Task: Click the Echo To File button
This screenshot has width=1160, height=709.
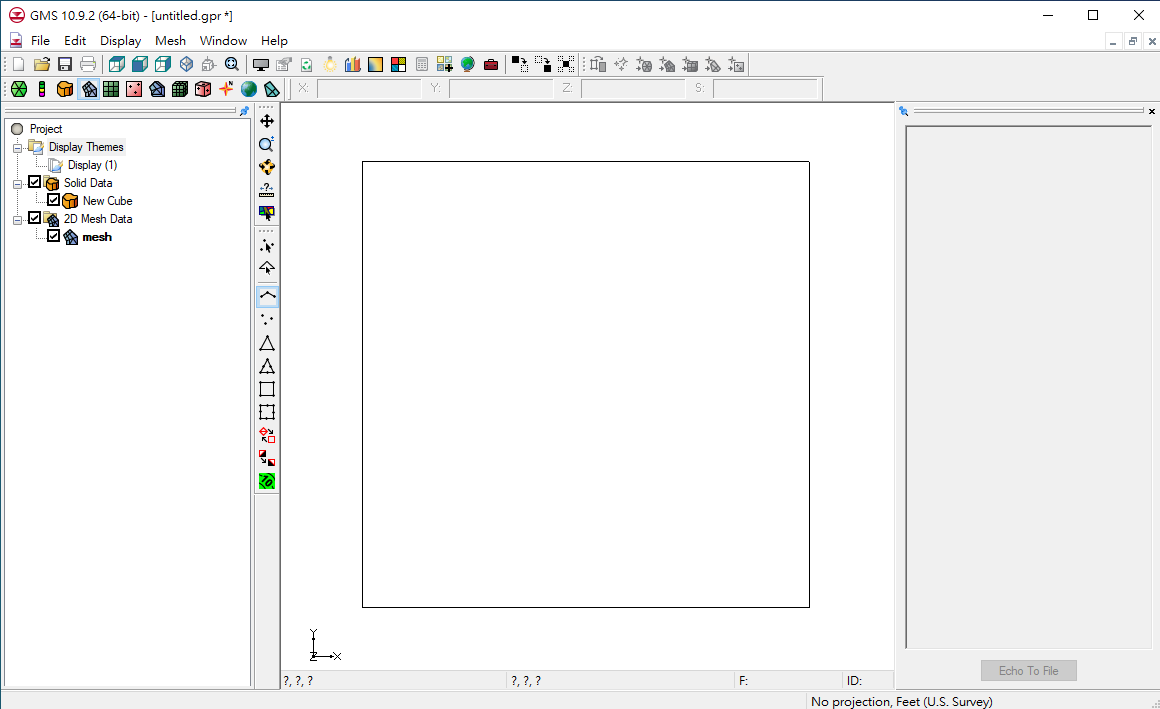Action: pyautogui.click(x=1029, y=671)
